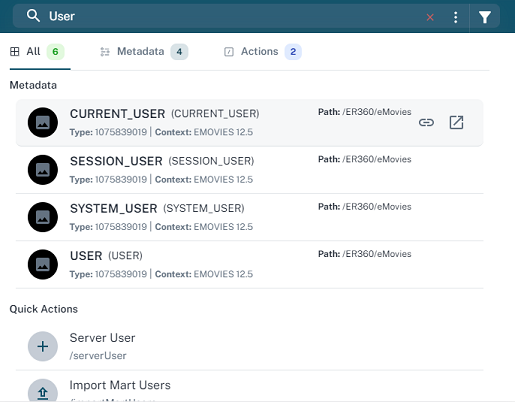Click the CURRENT_USER image icon
The height and width of the screenshot is (405, 515).
point(43,122)
